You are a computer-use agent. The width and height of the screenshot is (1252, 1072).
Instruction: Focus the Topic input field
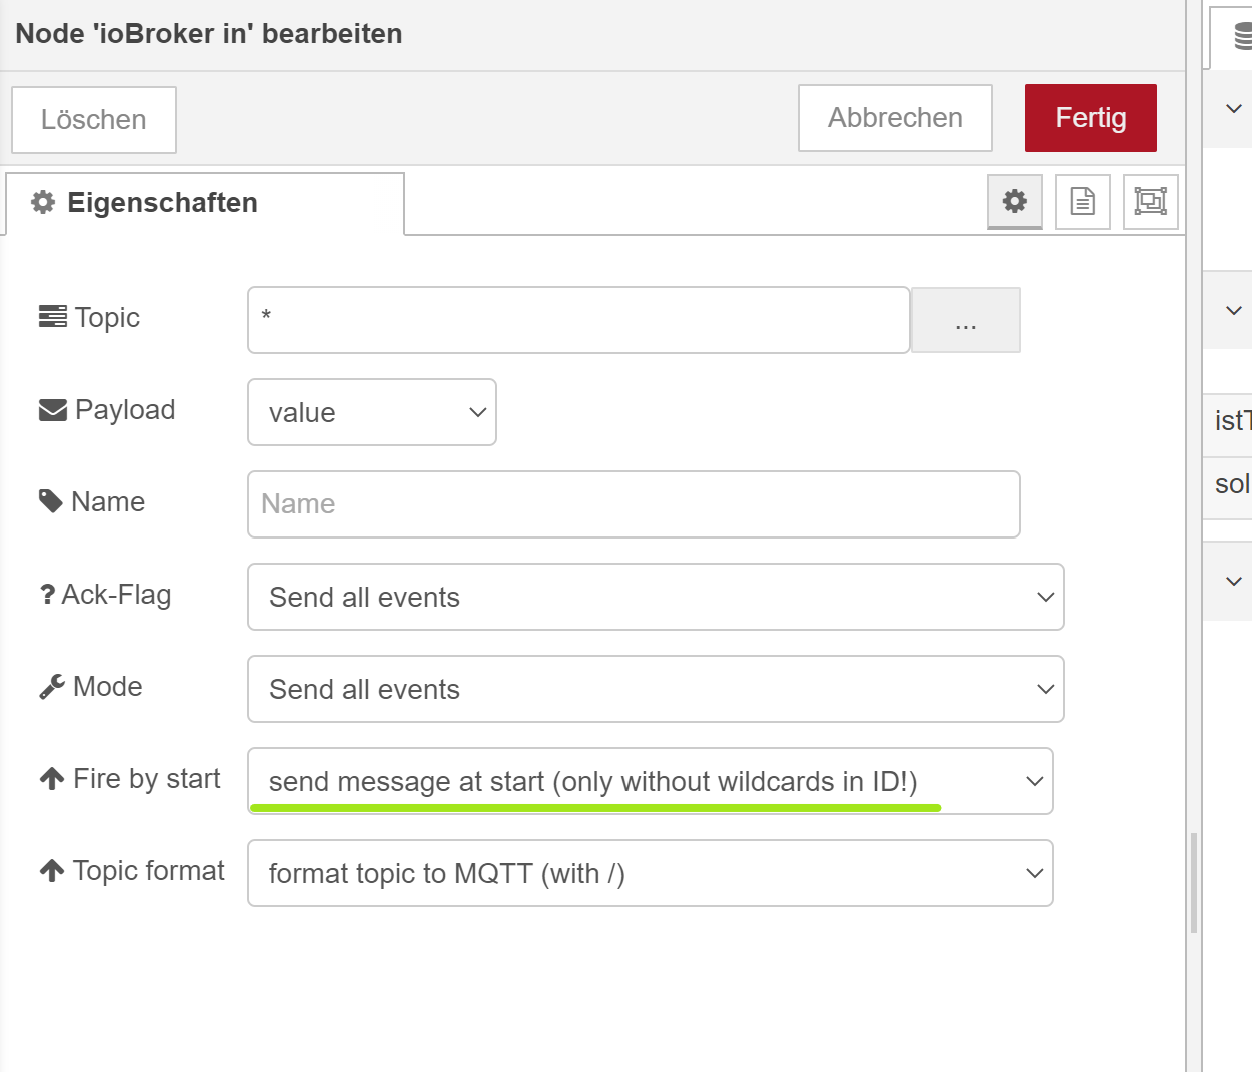579,320
